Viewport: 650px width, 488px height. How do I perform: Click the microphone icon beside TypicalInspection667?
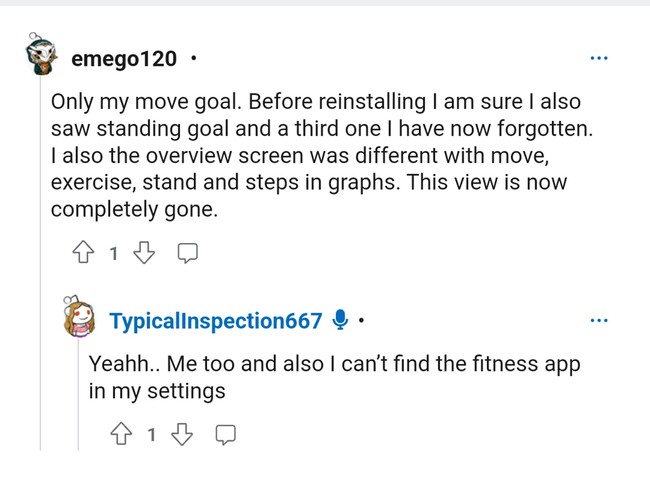pyautogui.click(x=340, y=320)
